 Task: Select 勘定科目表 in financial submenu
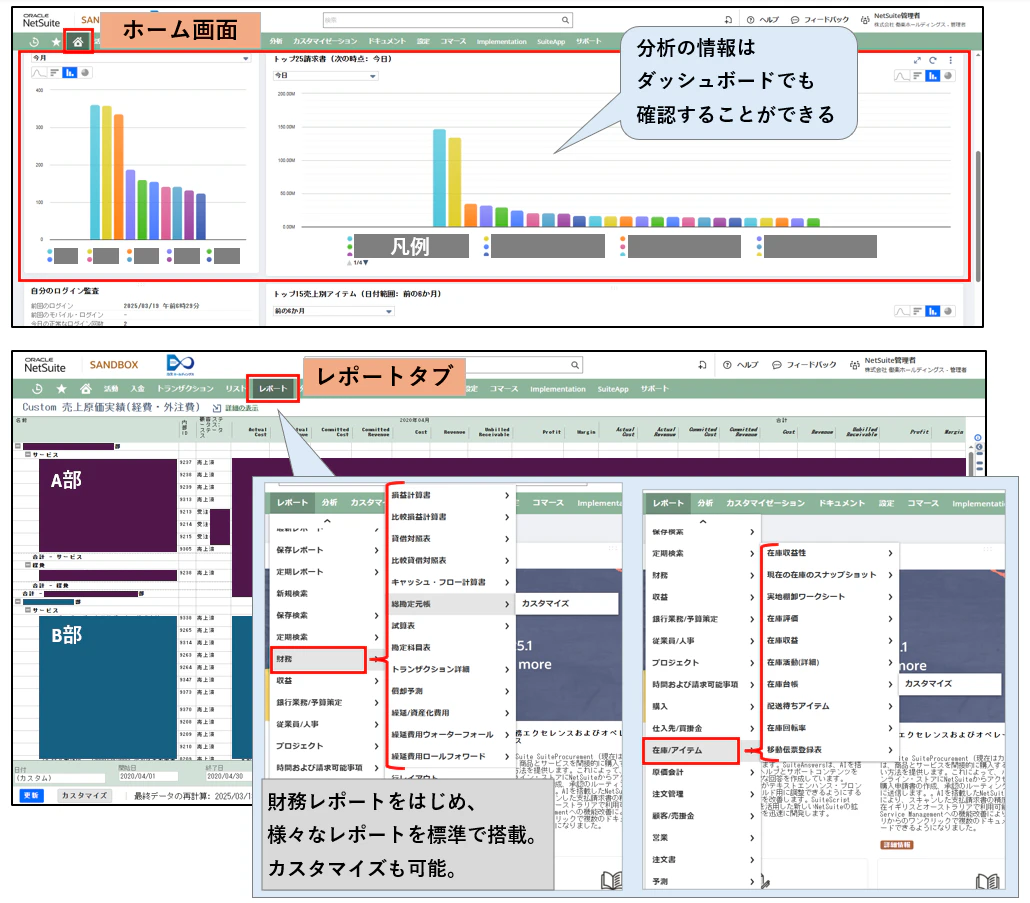point(411,648)
